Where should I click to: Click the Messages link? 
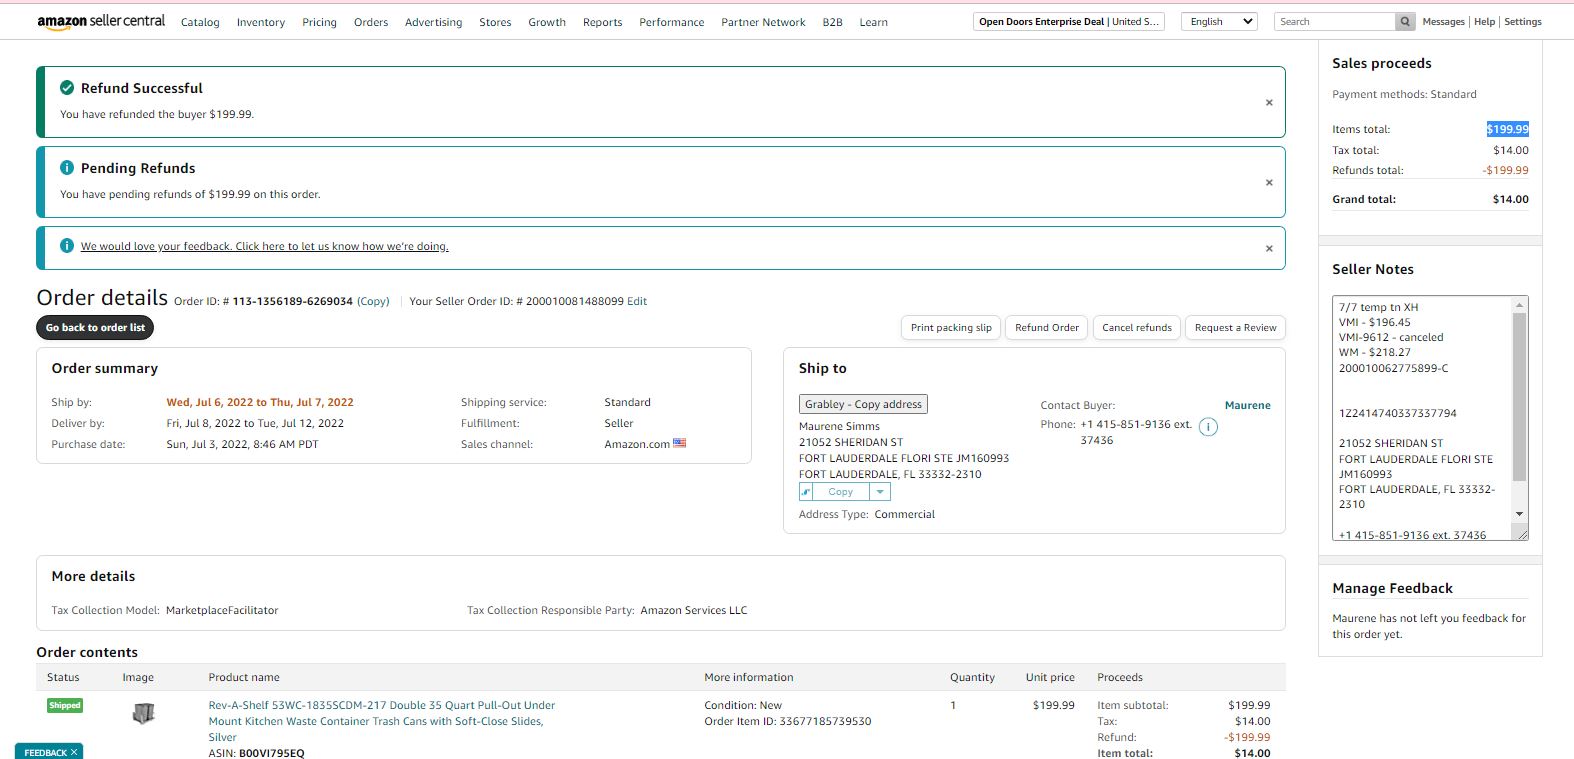[x=1443, y=21]
